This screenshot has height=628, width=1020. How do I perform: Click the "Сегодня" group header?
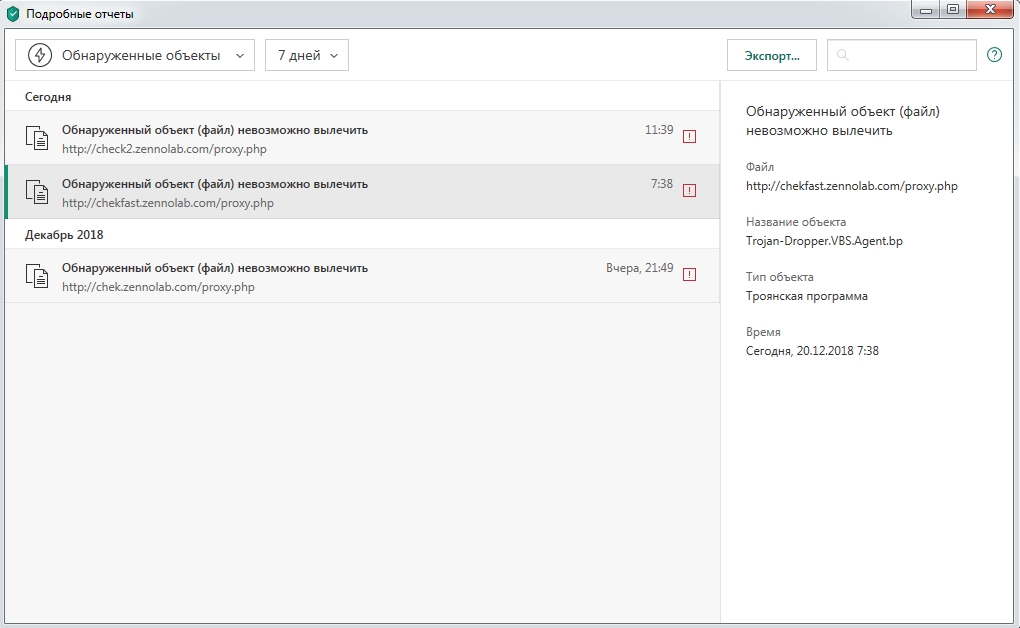coord(48,97)
